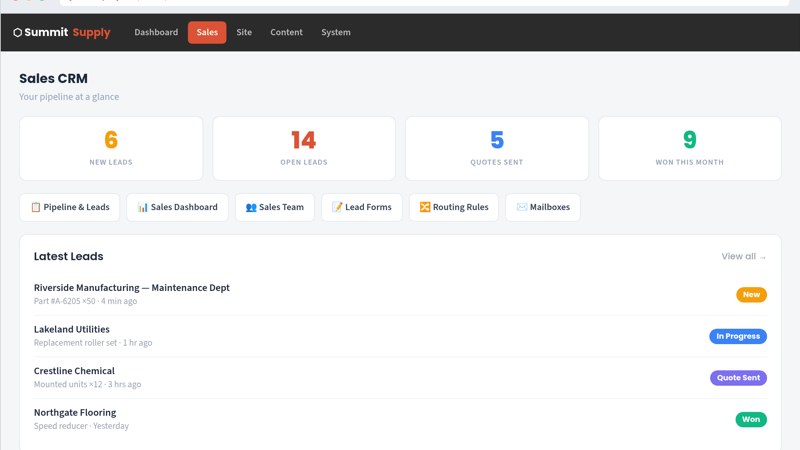Click the envelope icon on Mailboxes
800x450 pixels.
[521, 207]
